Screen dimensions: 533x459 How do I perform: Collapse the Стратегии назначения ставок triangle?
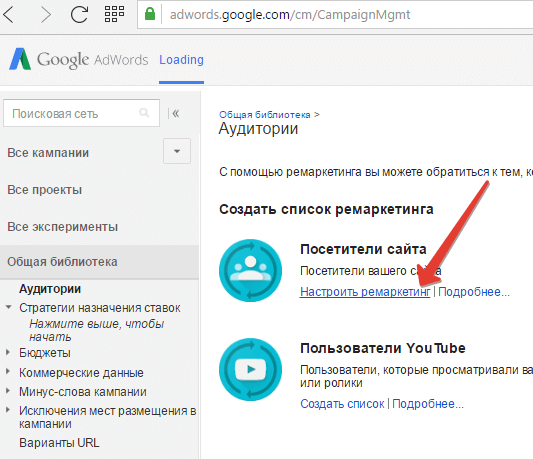coord(8,307)
